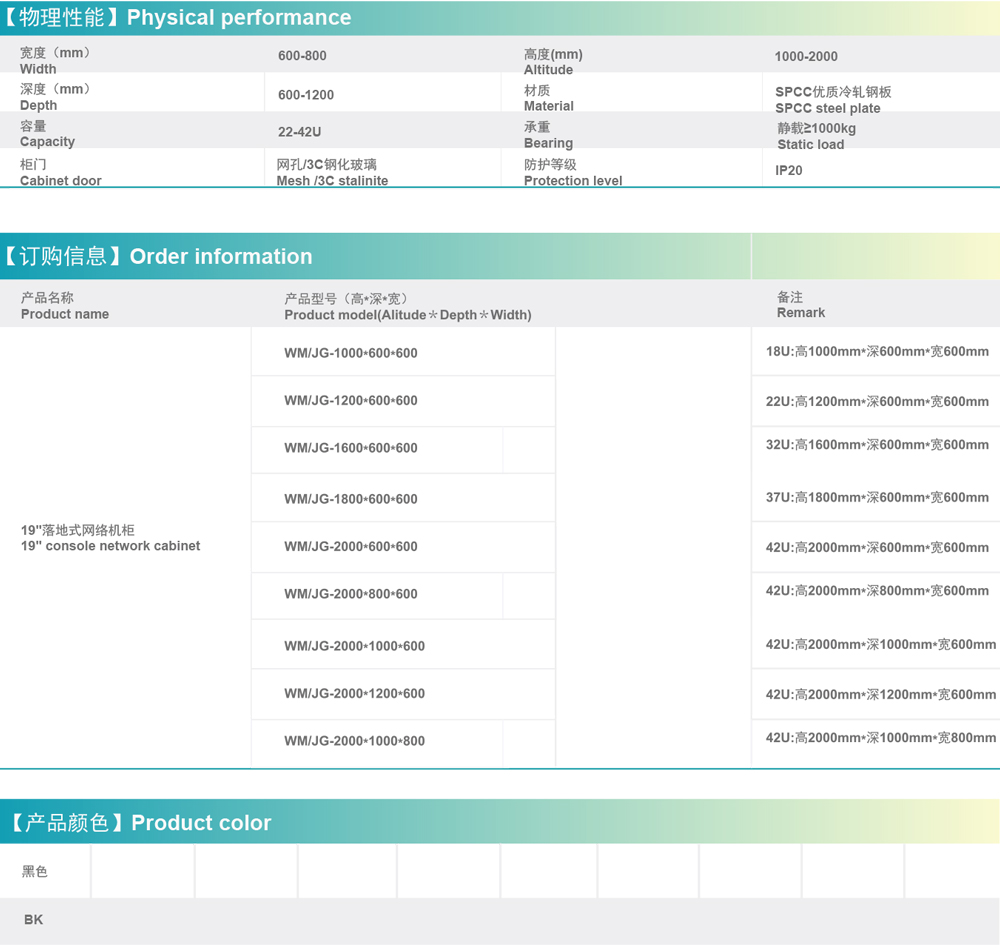Click model WM/JG-2000*1000*800
This screenshot has width=1000, height=948.
click(x=354, y=741)
